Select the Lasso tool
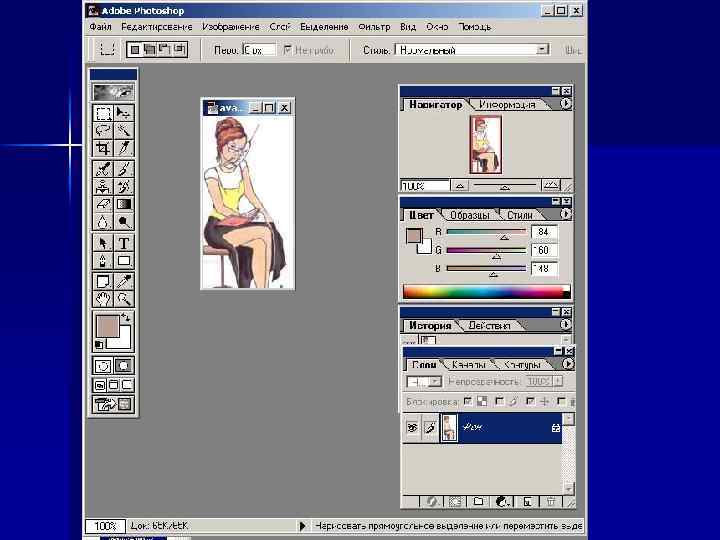The height and width of the screenshot is (540, 720). tap(103, 130)
